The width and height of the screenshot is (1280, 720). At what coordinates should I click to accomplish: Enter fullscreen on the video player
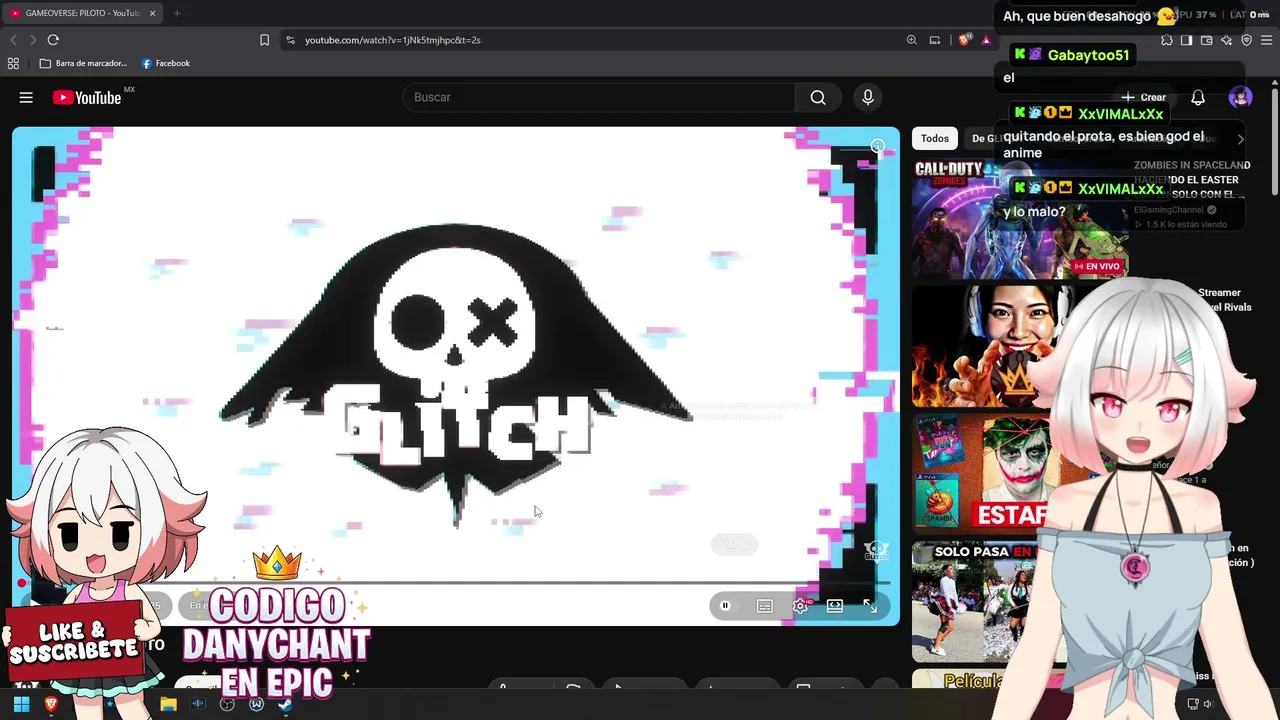pyautogui.click(x=870, y=606)
